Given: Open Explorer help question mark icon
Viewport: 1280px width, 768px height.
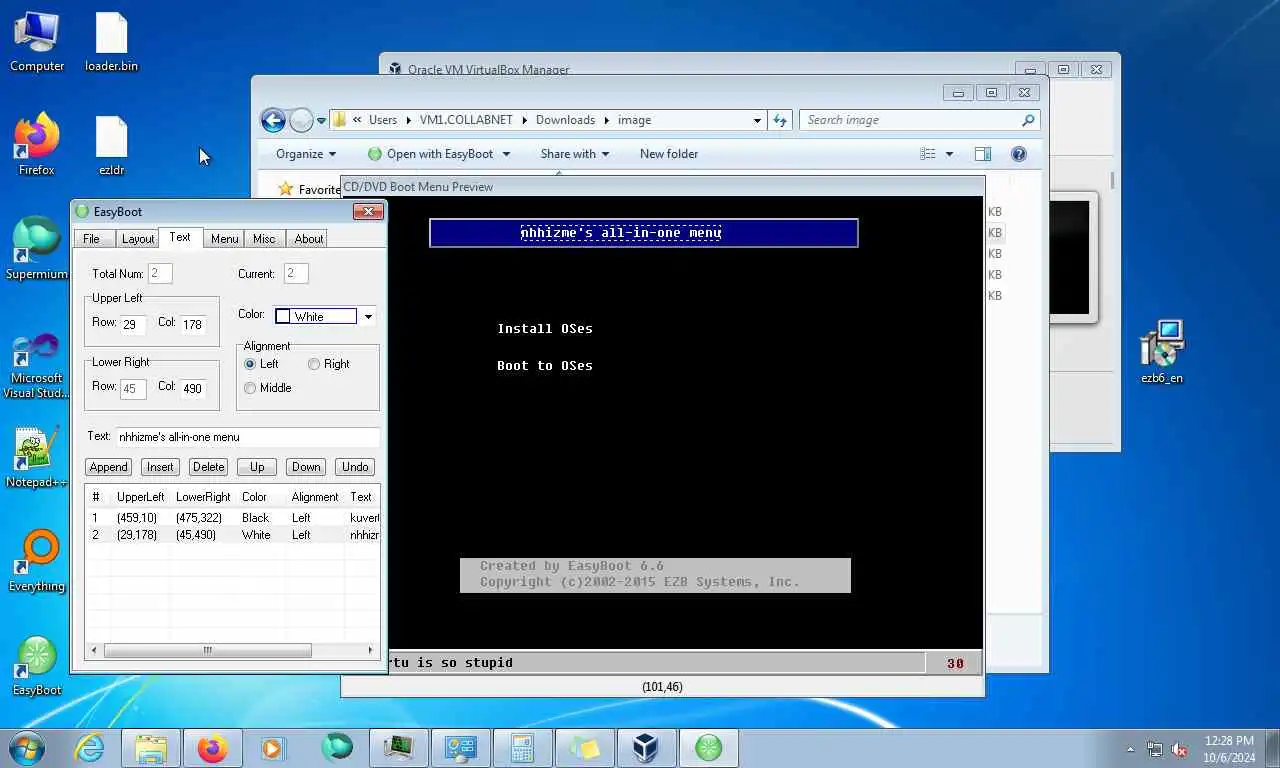Looking at the screenshot, I should pyautogui.click(x=1019, y=154).
